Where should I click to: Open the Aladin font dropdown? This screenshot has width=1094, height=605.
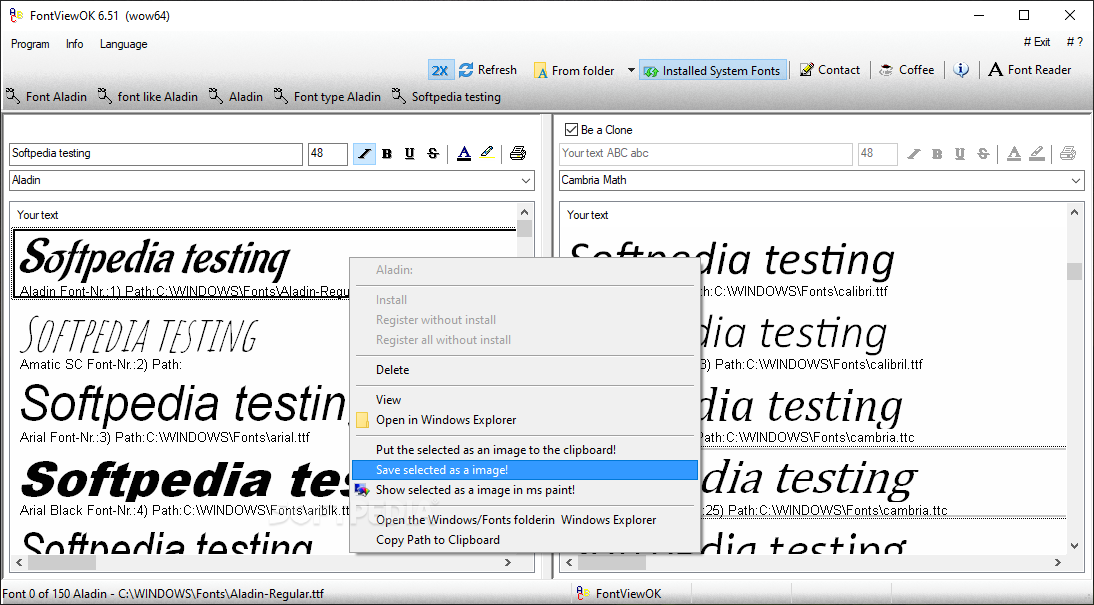525,180
